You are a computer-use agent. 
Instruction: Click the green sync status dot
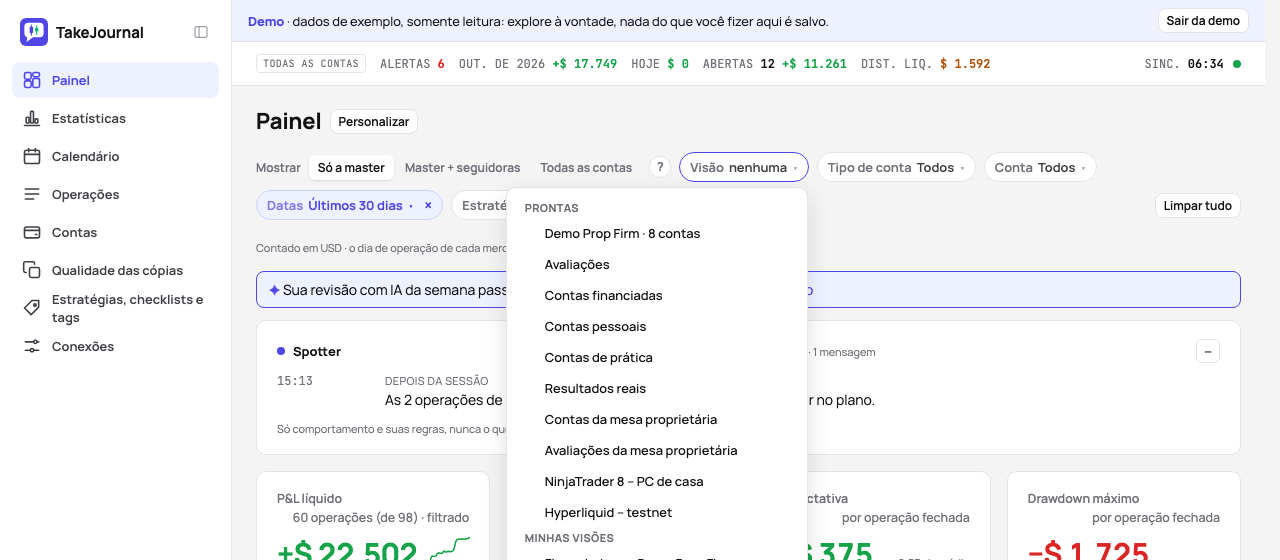1237,64
